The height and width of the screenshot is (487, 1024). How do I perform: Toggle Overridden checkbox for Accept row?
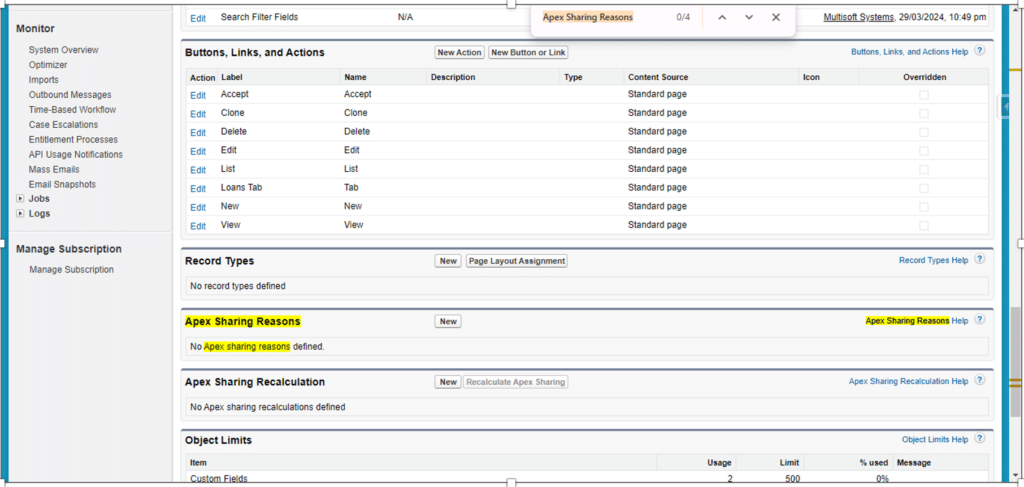[923, 95]
